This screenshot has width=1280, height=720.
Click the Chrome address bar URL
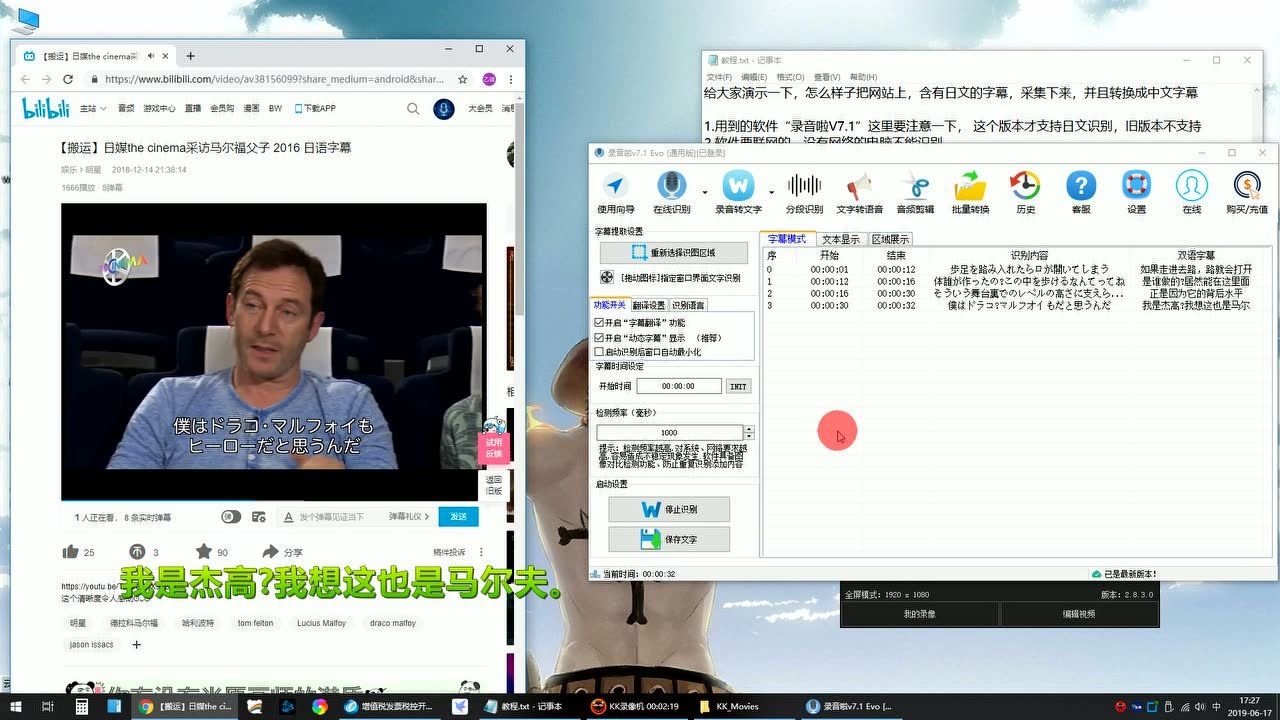tap(274, 79)
